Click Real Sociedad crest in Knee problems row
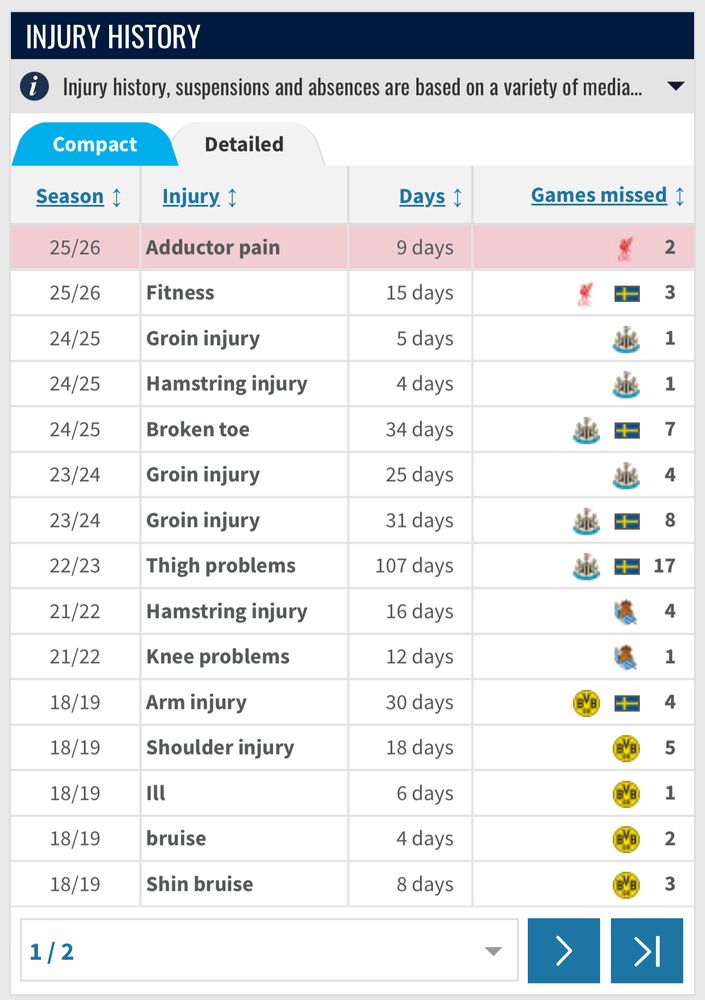This screenshot has width=705, height=1000. pos(626,658)
